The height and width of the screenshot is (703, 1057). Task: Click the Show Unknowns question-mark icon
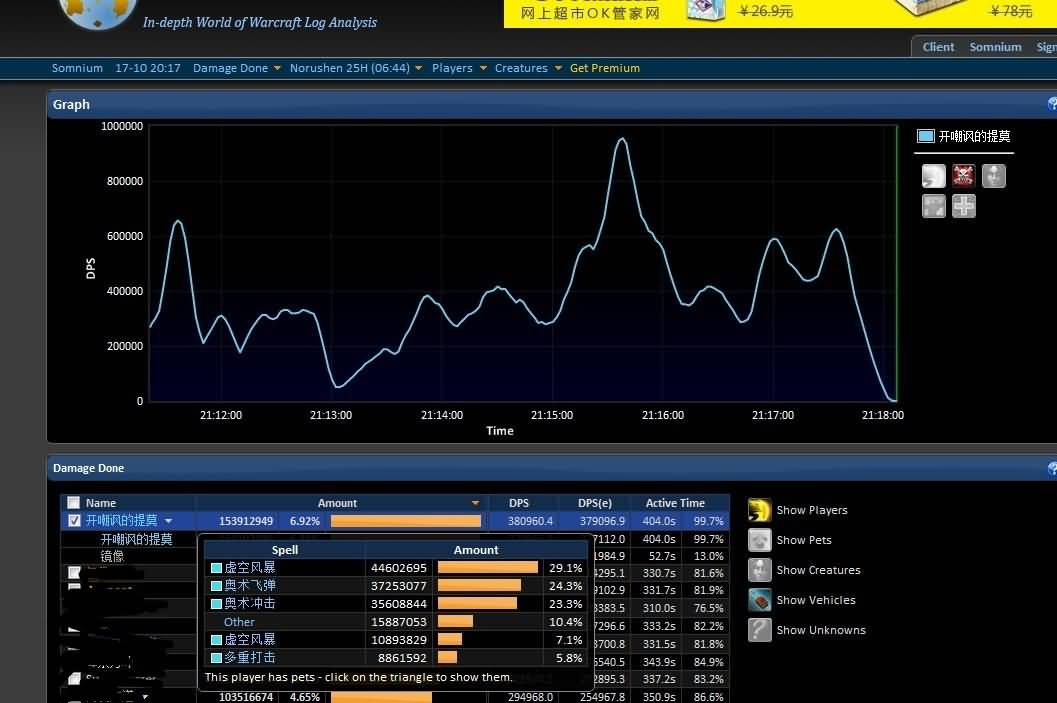pyautogui.click(x=760, y=630)
